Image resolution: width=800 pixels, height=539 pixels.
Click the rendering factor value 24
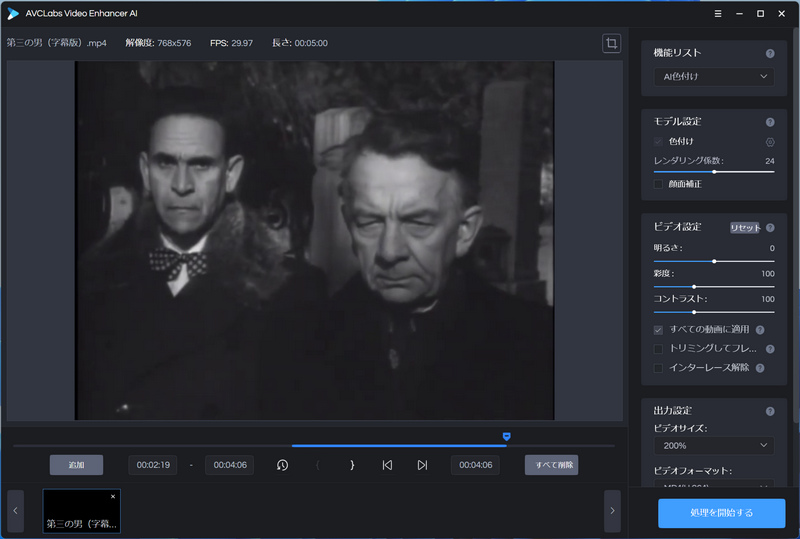click(769, 161)
